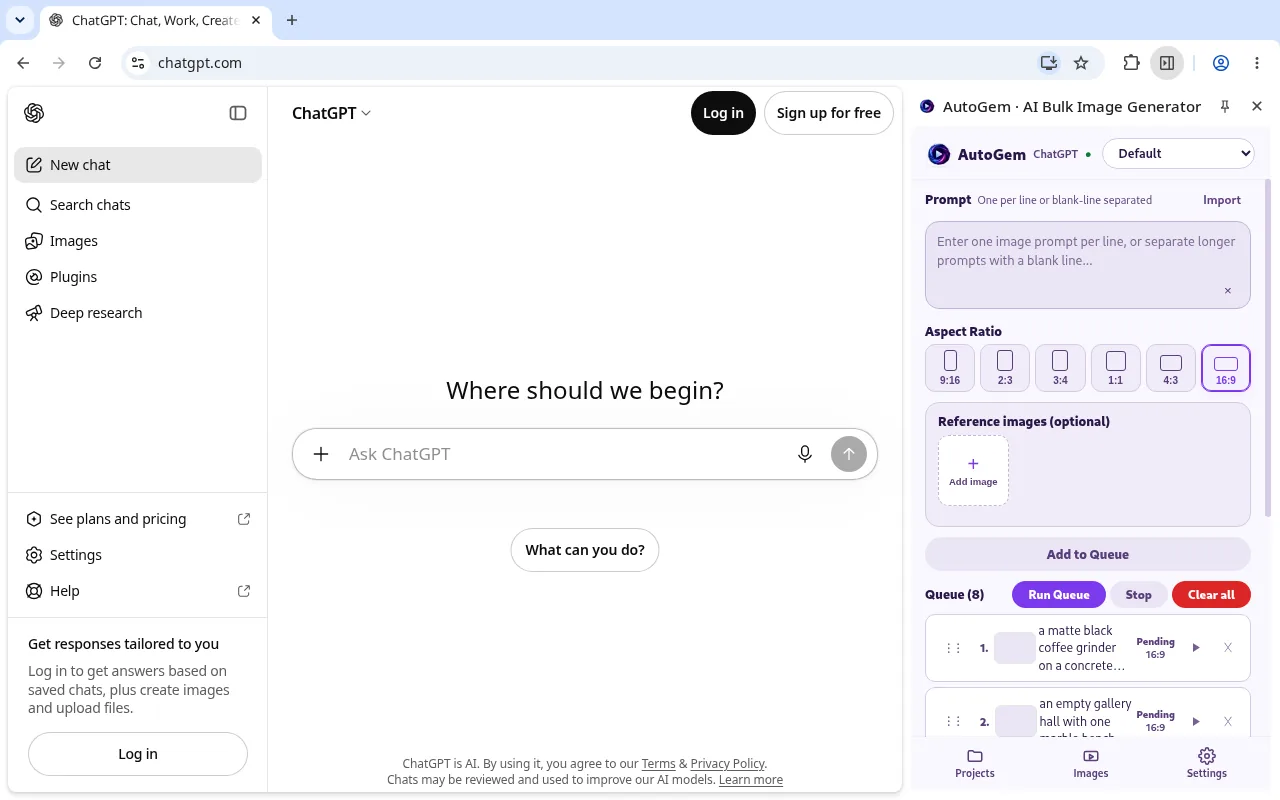Remove queue item 1 with X
Image resolution: width=1280 pixels, height=800 pixels.
pos(1228,648)
